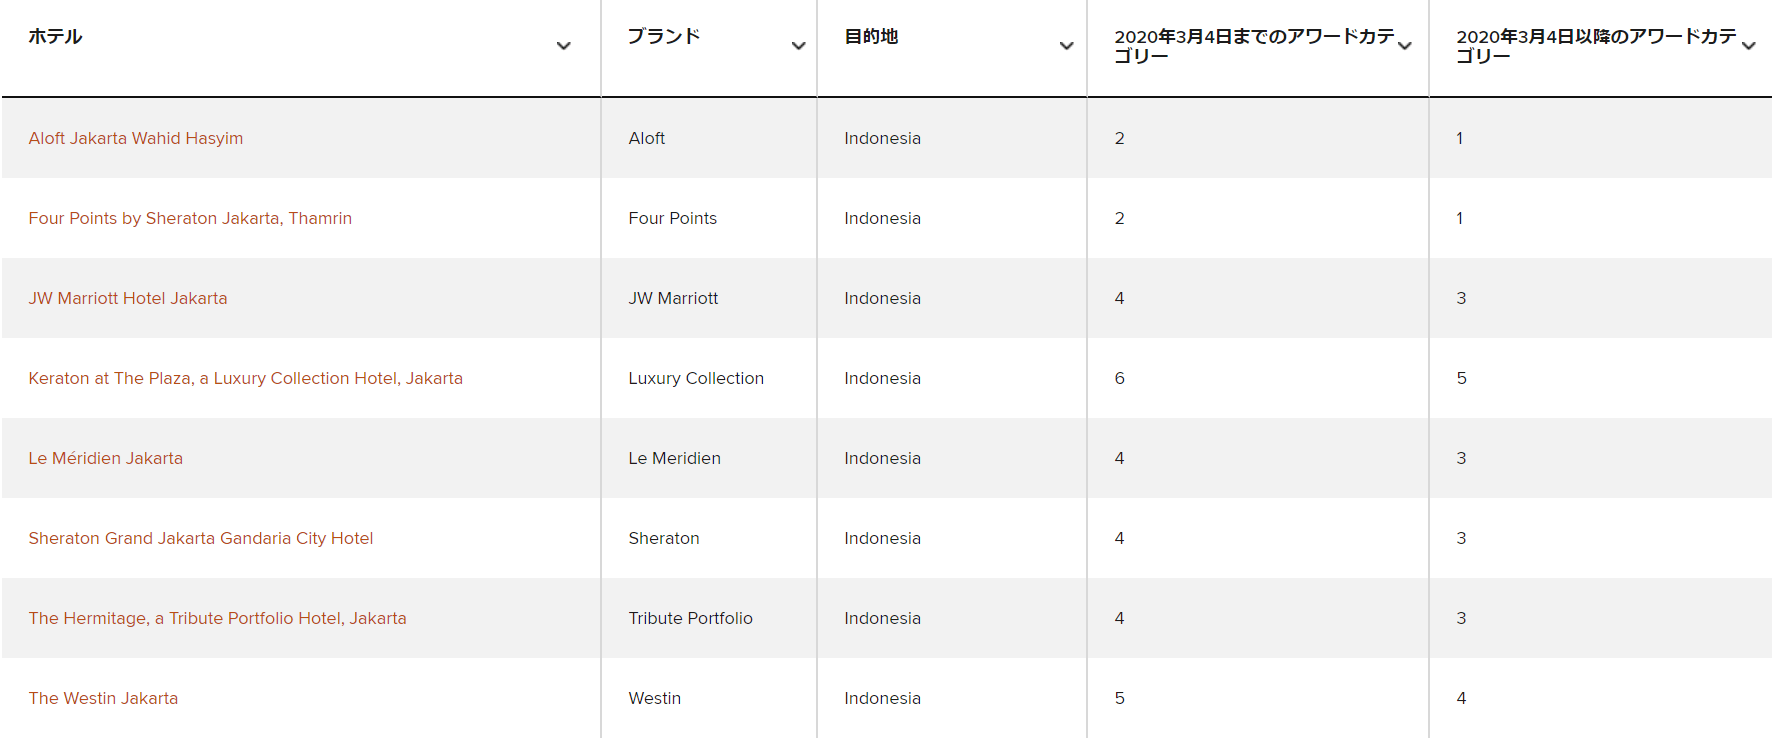Click the sort chevron in ホテル column

tap(564, 46)
